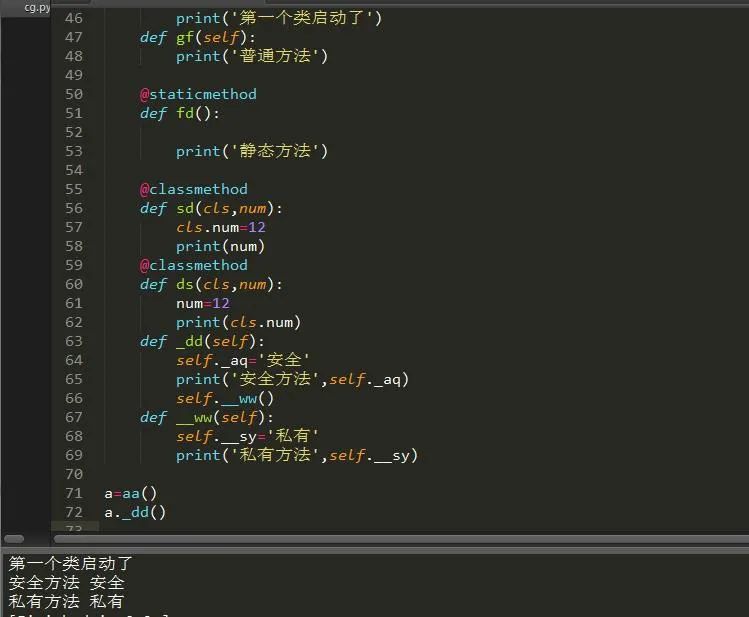749x617 pixels.
Task: Click the def fd() method definition
Action: point(179,113)
